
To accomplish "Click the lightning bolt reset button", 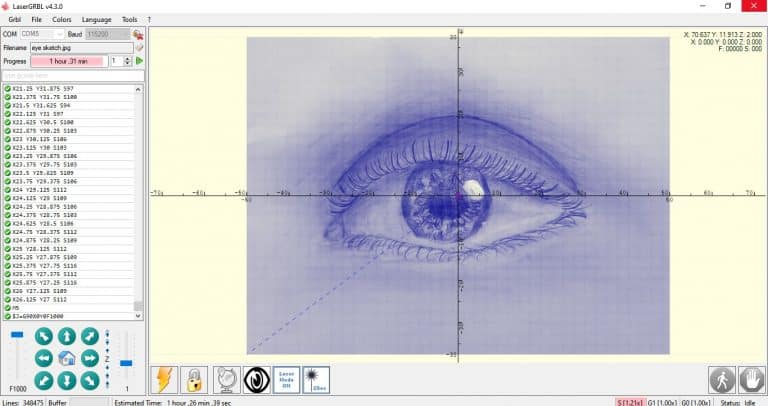I will pos(164,380).
